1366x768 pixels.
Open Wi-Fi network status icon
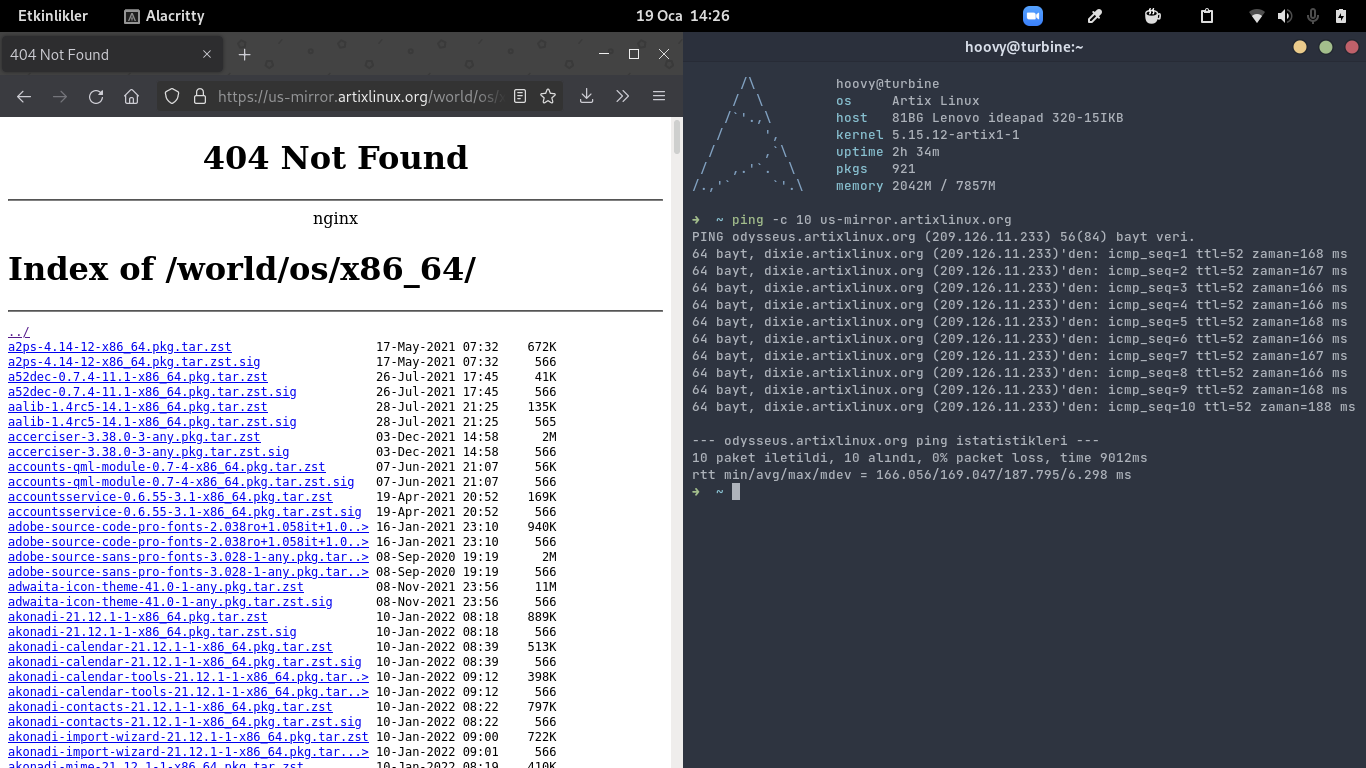(x=1257, y=16)
